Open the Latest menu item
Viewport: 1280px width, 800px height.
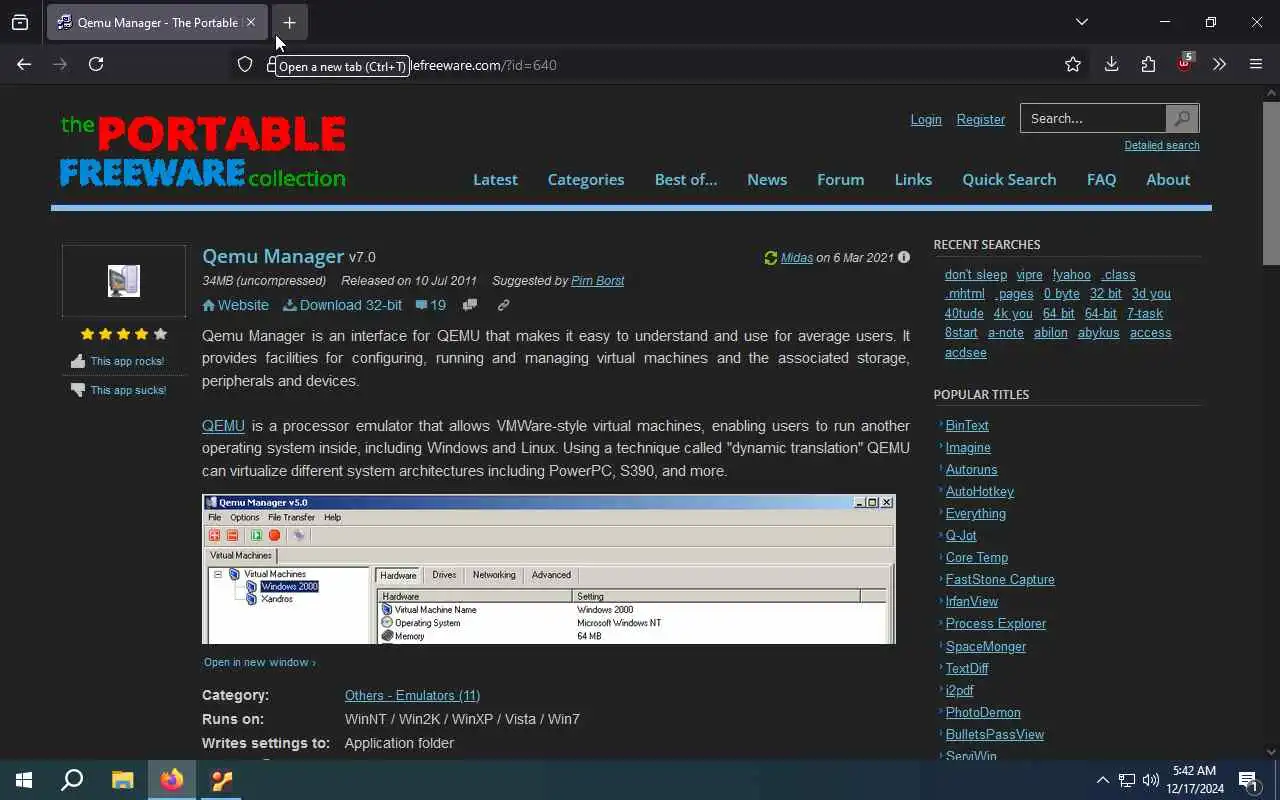coord(495,180)
